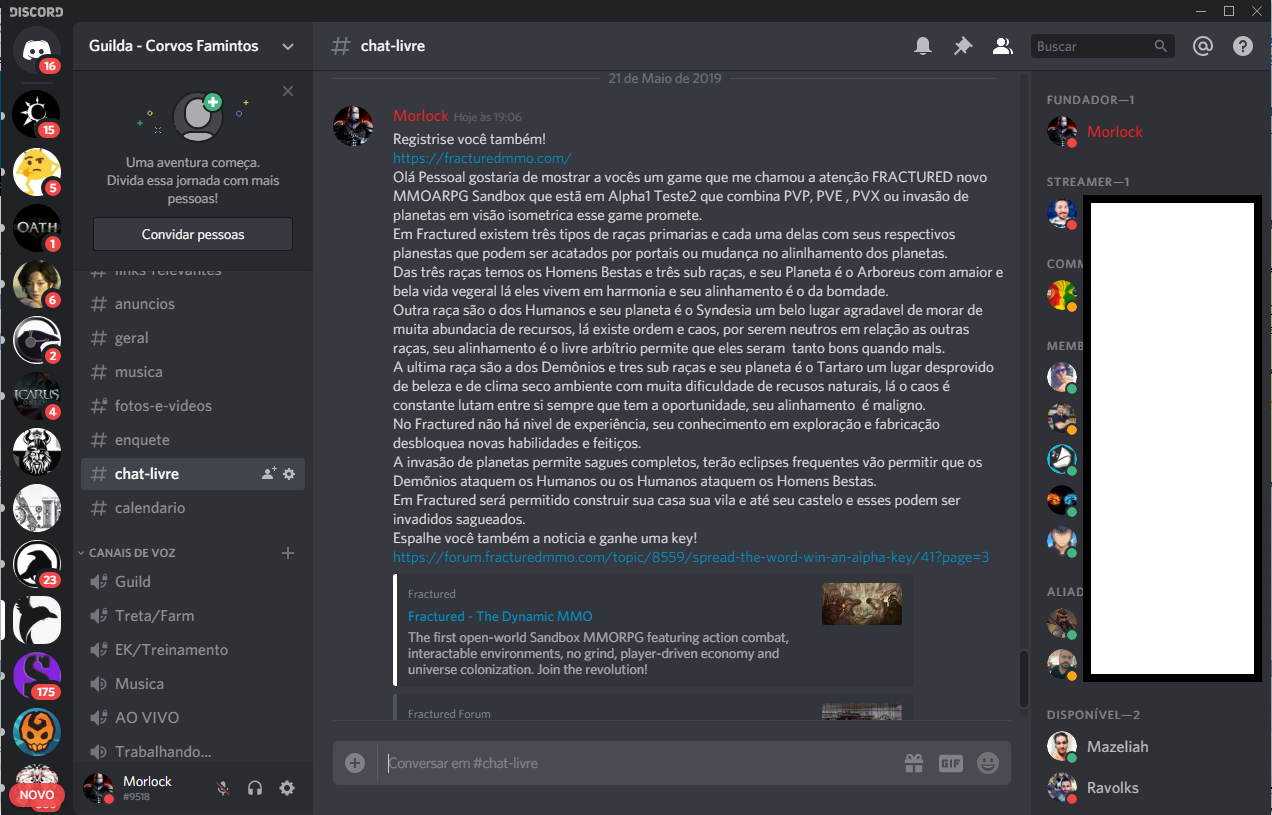Join the Trabalhando voice channel
Image resolution: width=1272 pixels, height=815 pixels.
[x=193, y=752]
